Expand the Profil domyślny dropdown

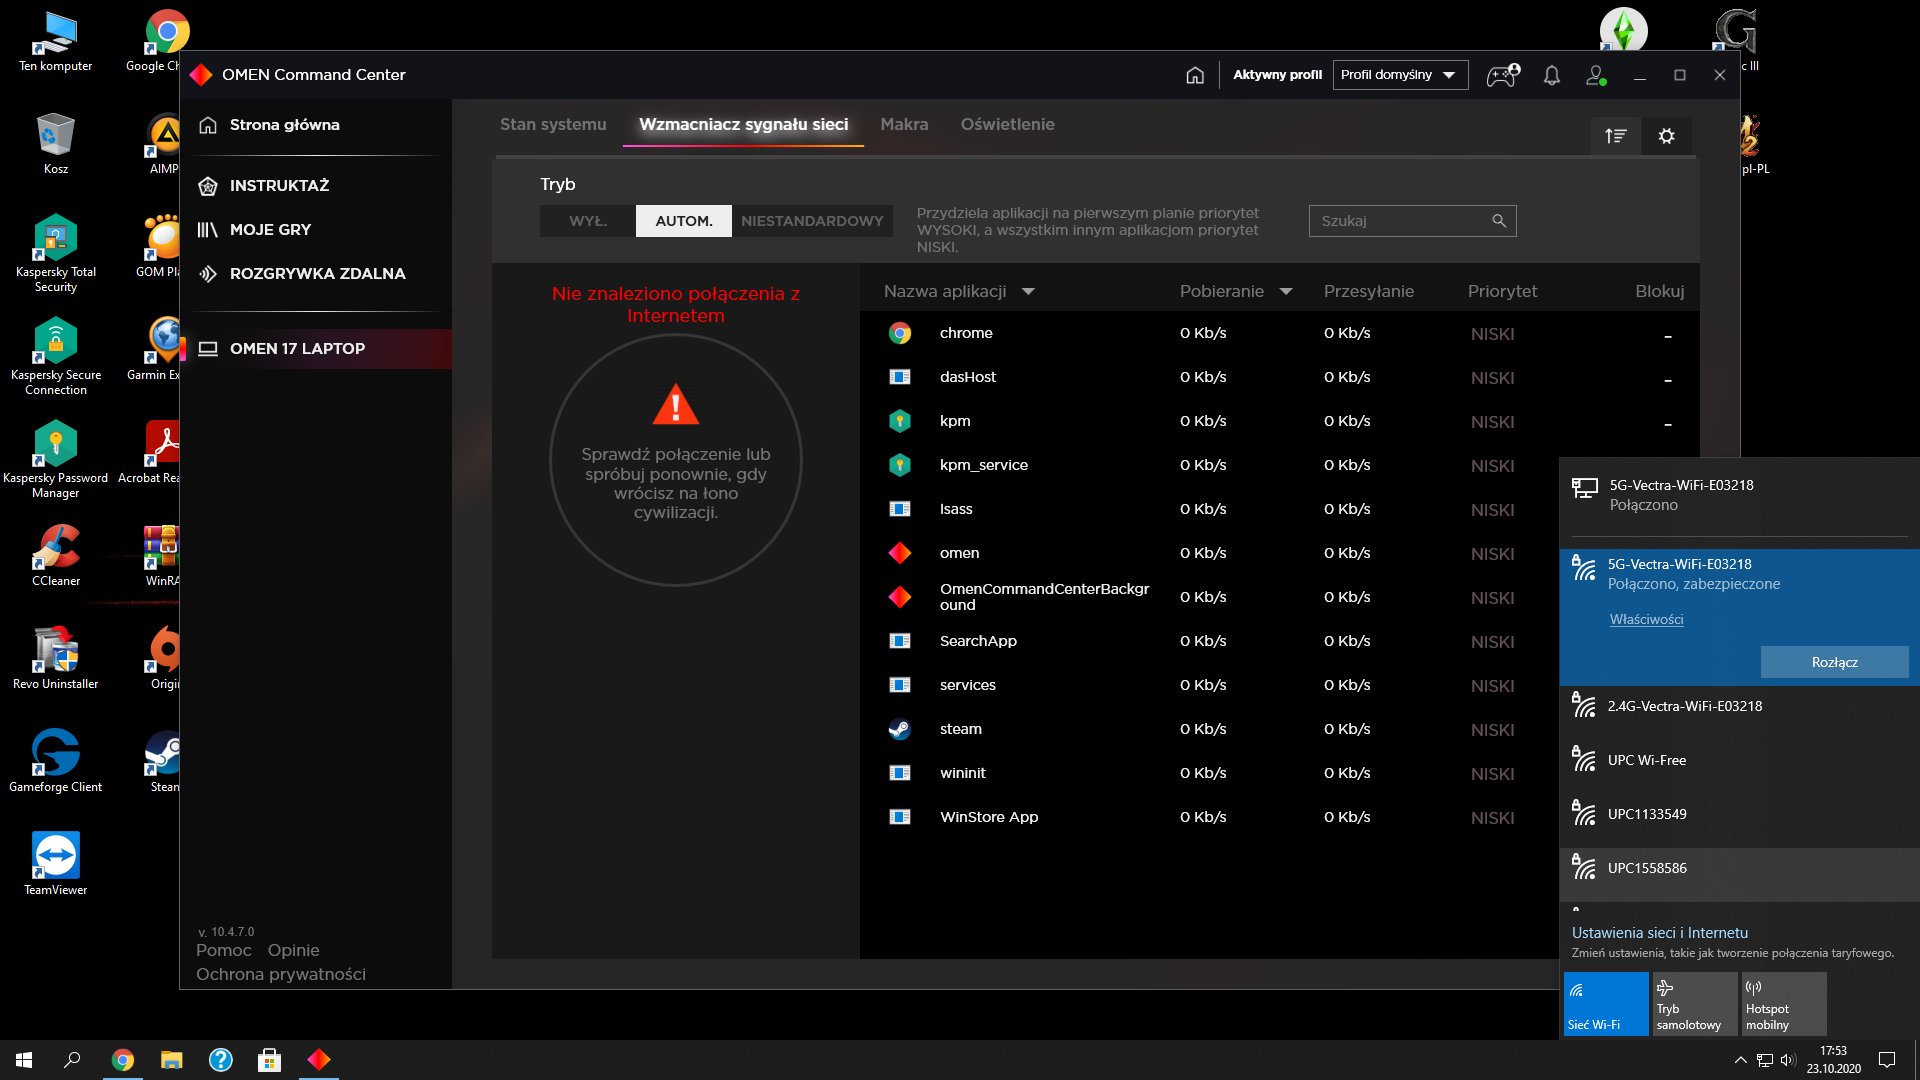(x=1400, y=75)
